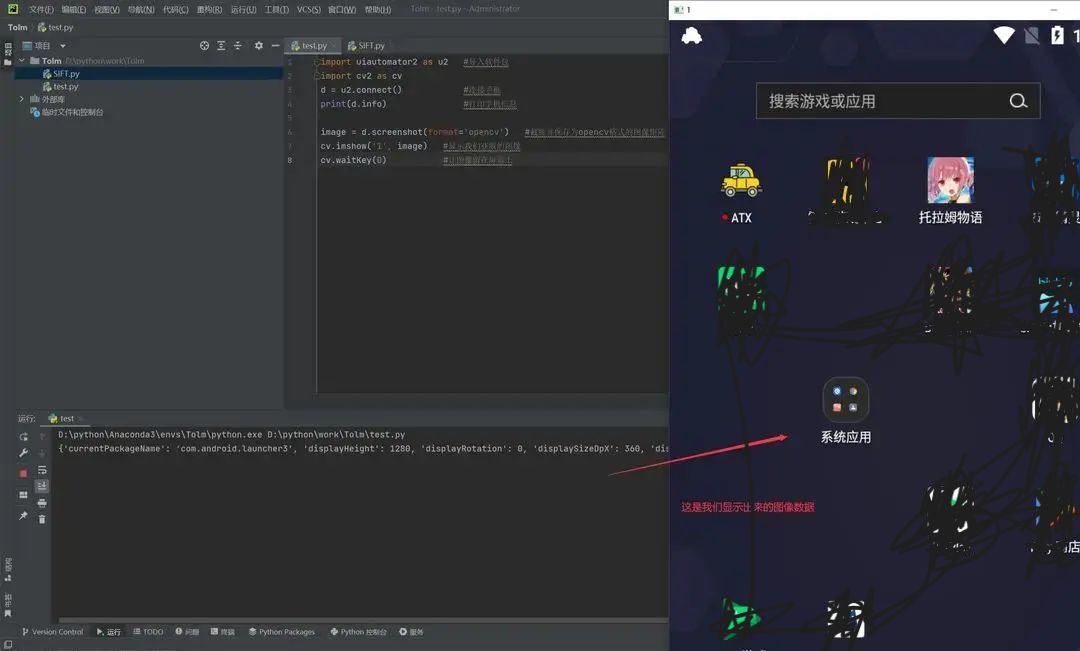Click code line import cv2 as cv
The width and height of the screenshot is (1080, 651).
(x=361, y=76)
